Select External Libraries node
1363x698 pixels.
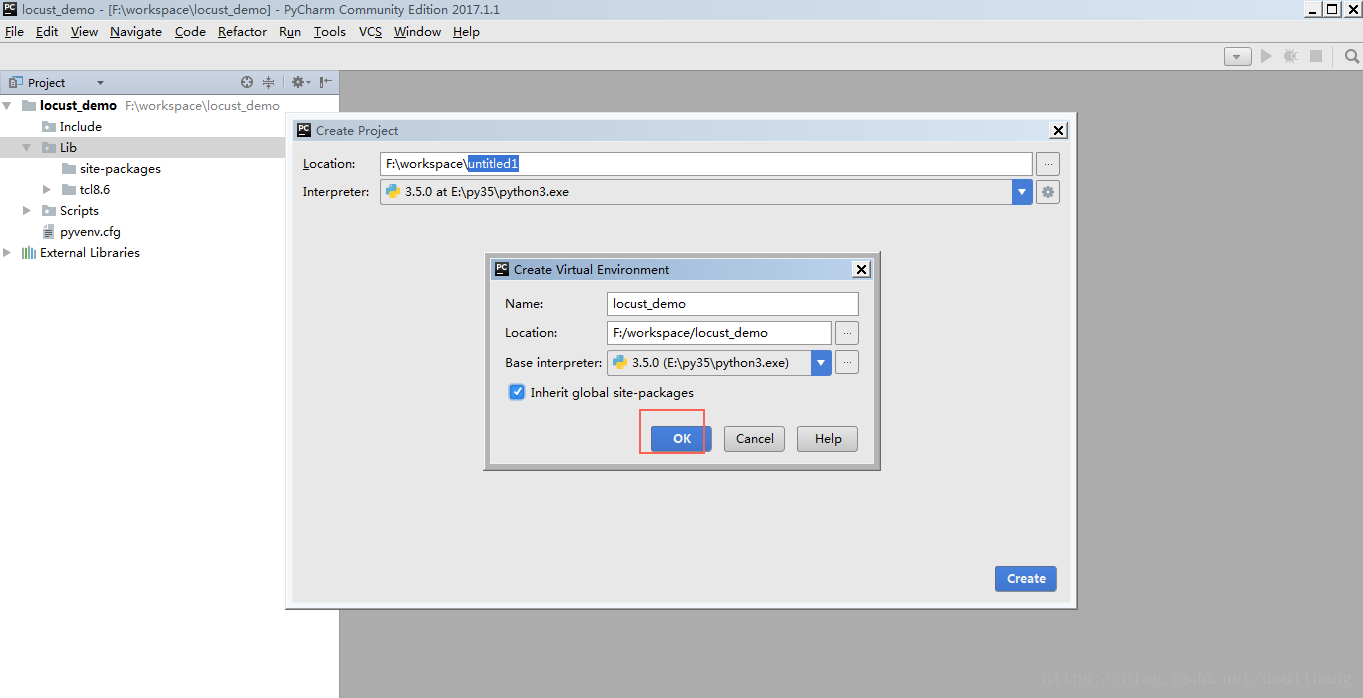pyautogui.click(x=169, y=253)
